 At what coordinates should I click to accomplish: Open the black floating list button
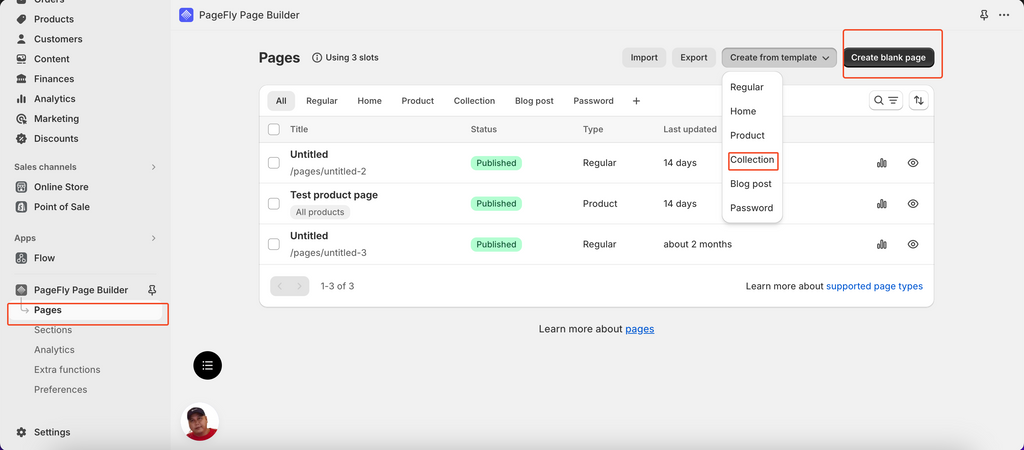(208, 365)
